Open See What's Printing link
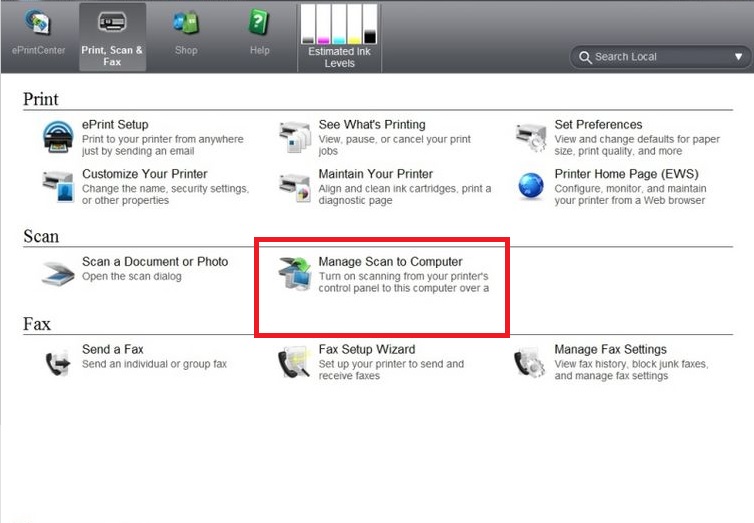 tap(372, 125)
